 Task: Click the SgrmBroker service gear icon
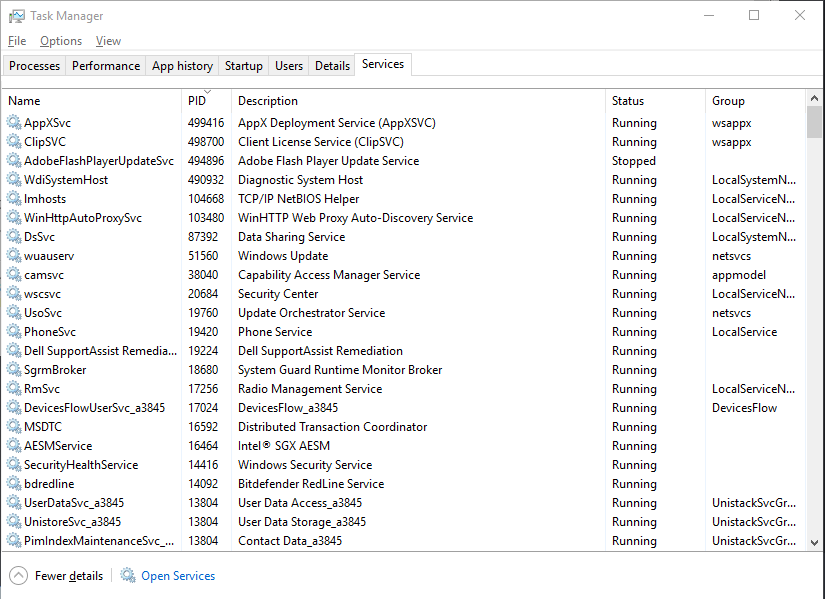tap(14, 370)
